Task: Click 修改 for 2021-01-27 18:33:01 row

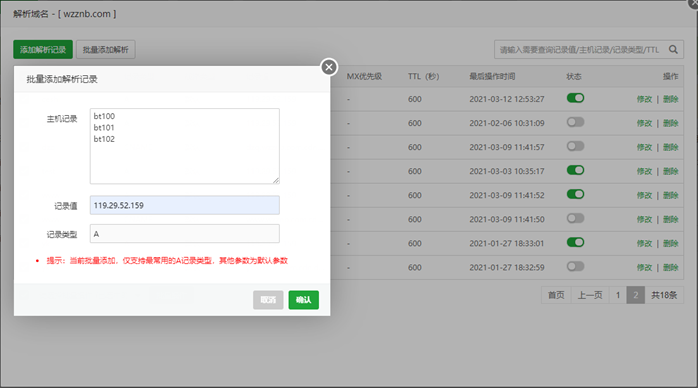Action: 644,243
